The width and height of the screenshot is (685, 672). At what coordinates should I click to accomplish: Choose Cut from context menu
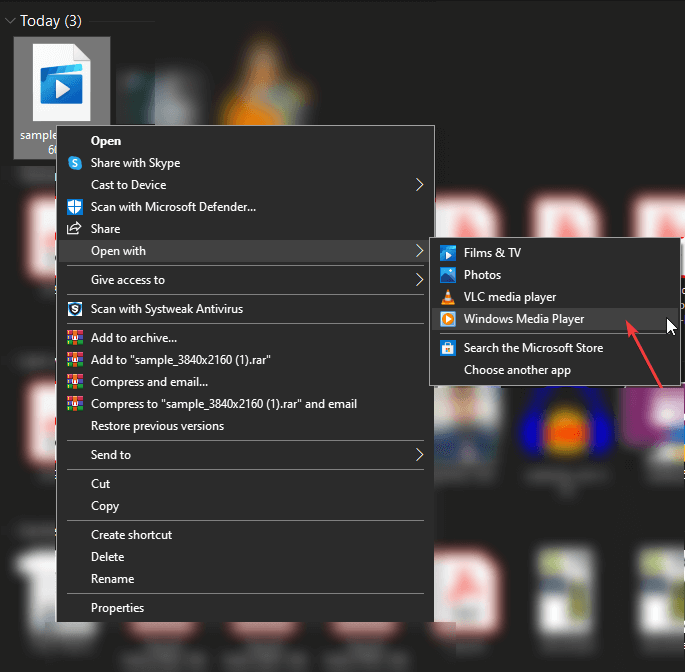point(246,484)
